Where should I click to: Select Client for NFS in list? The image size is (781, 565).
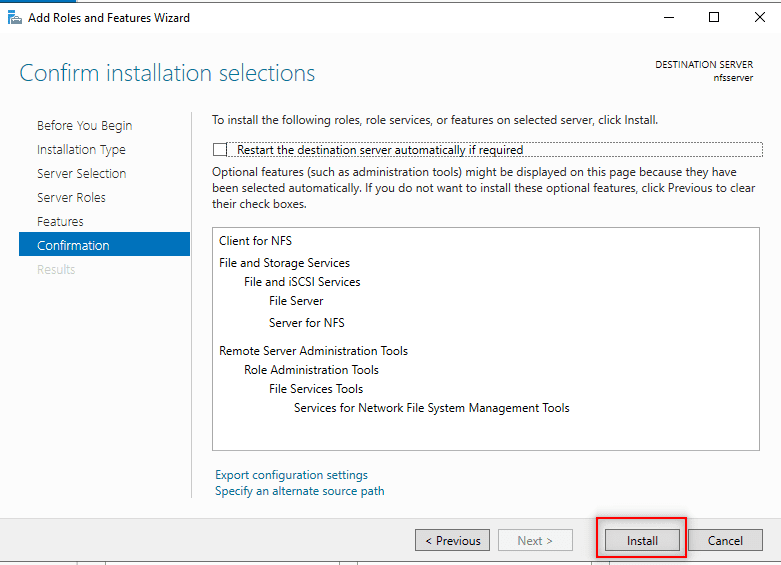pyautogui.click(x=255, y=241)
